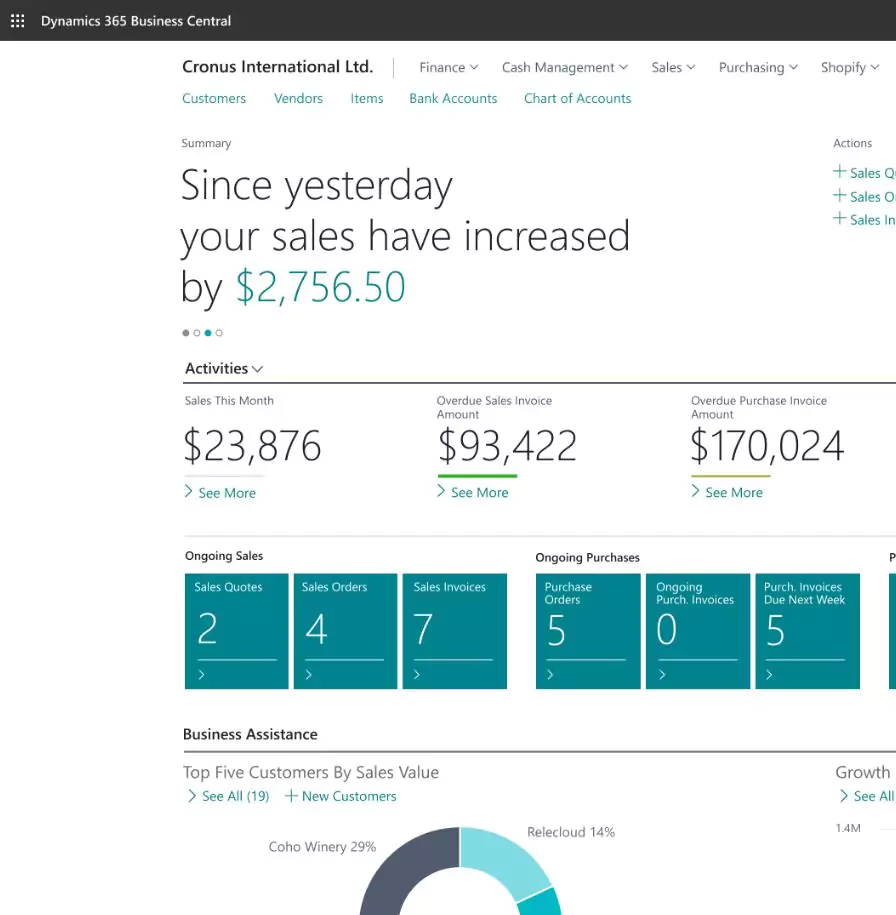Screen dimensions: 896x915
Task: Click the Coho Winery dark donut chart segment
Action: point(385,885)
